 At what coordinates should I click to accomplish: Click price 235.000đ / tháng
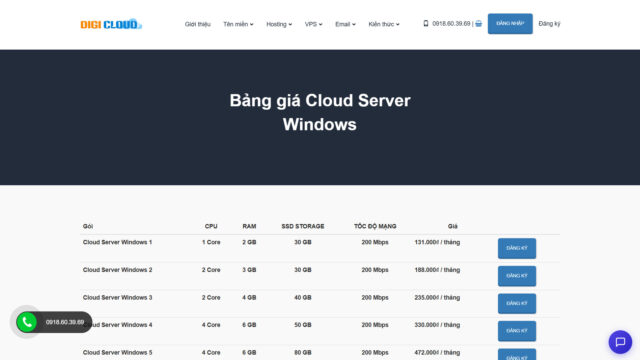coord(437,298)
